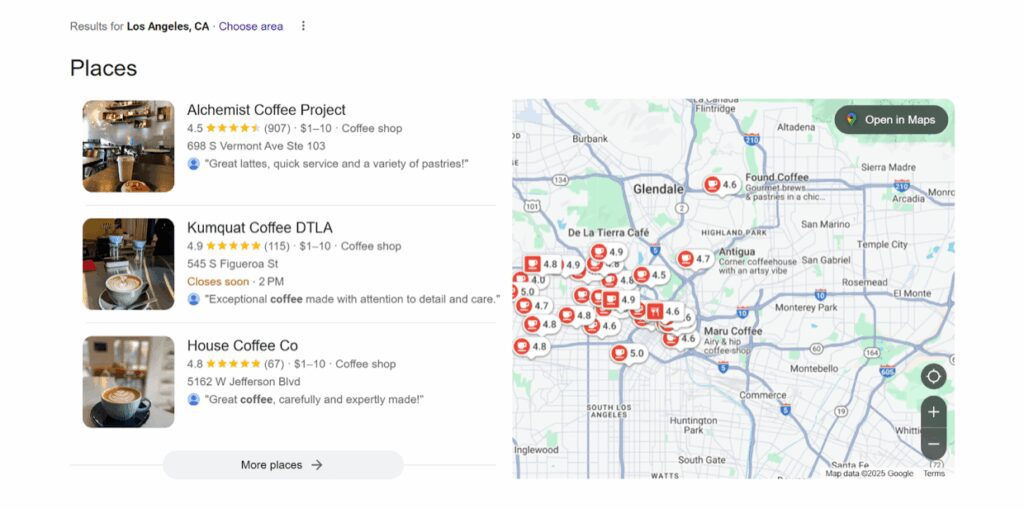Image resolution: width=1024 pixels, height=509 pixels.
Task: Click reviewer avatar beside "Exceptional coffee" review
Action: pos(193,299)
